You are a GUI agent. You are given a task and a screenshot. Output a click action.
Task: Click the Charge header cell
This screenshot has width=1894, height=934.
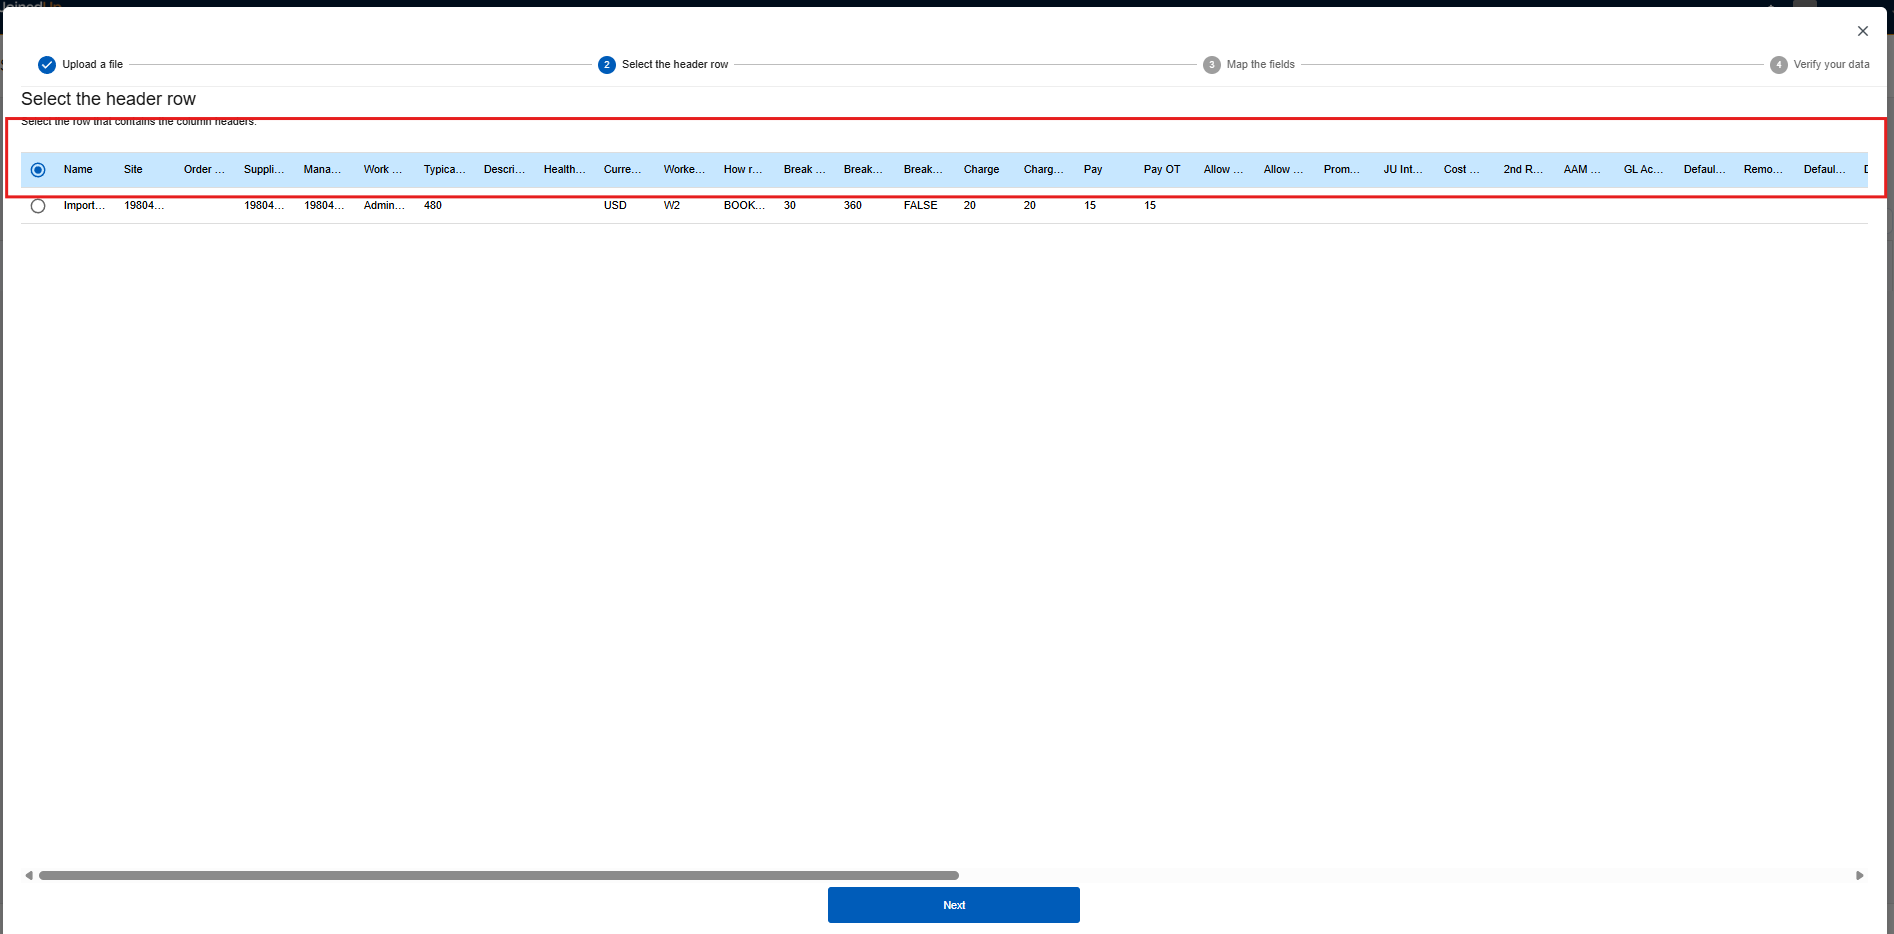[x=981, y=170]
